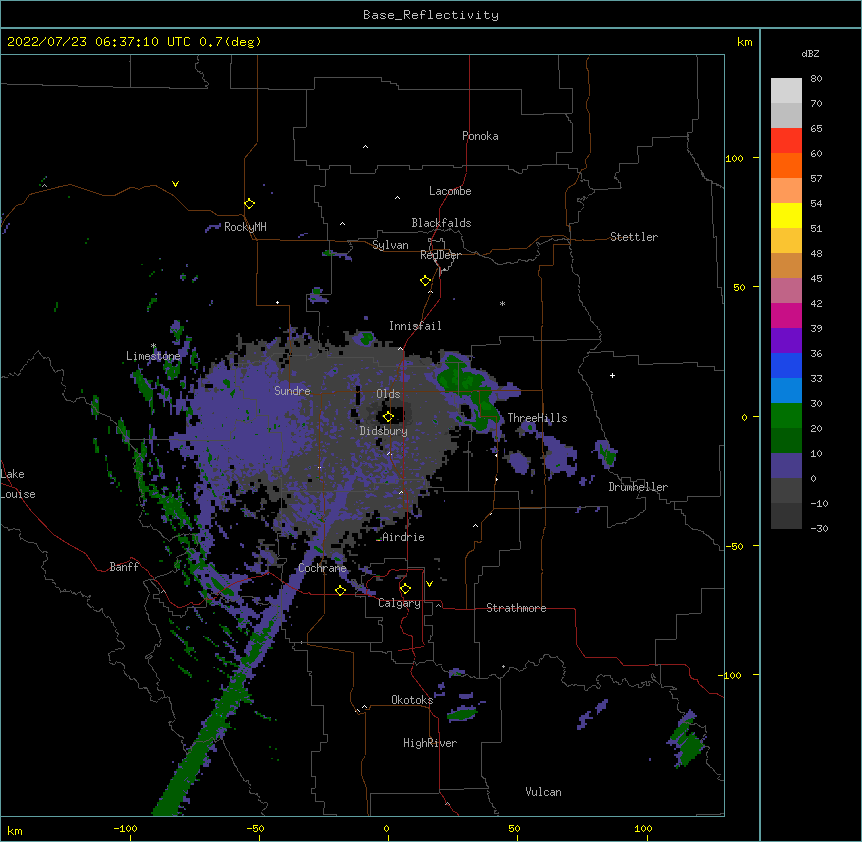
Task: Click the RedDeer city label
Action: click(x=440, y=255)
